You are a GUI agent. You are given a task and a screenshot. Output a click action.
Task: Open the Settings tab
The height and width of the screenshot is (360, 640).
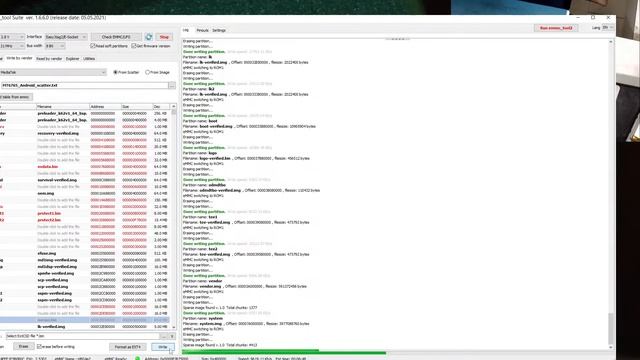click(219, 30)
